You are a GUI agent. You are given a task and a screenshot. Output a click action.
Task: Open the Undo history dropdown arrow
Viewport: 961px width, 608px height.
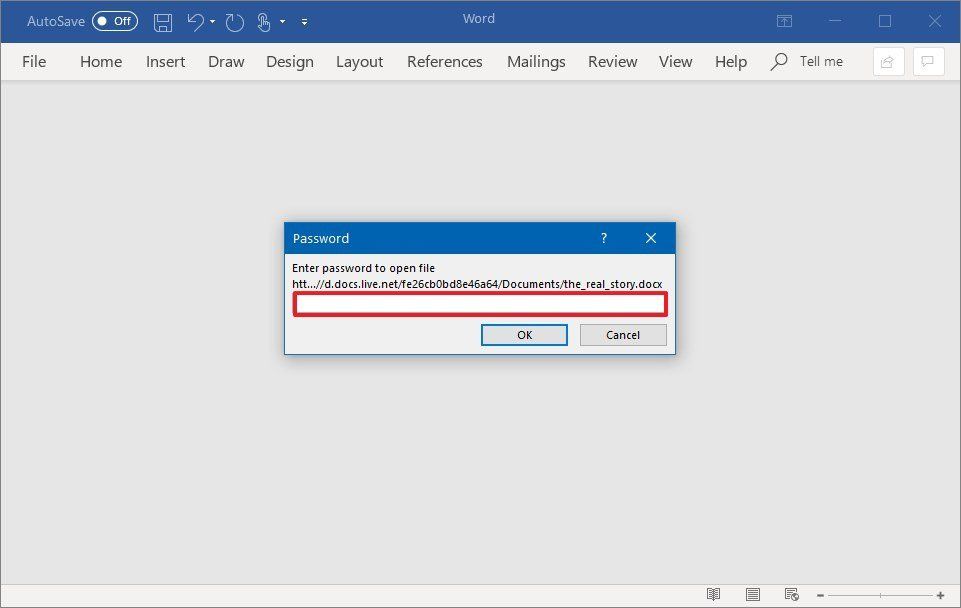pyautogui.click(x=212, y=21)
